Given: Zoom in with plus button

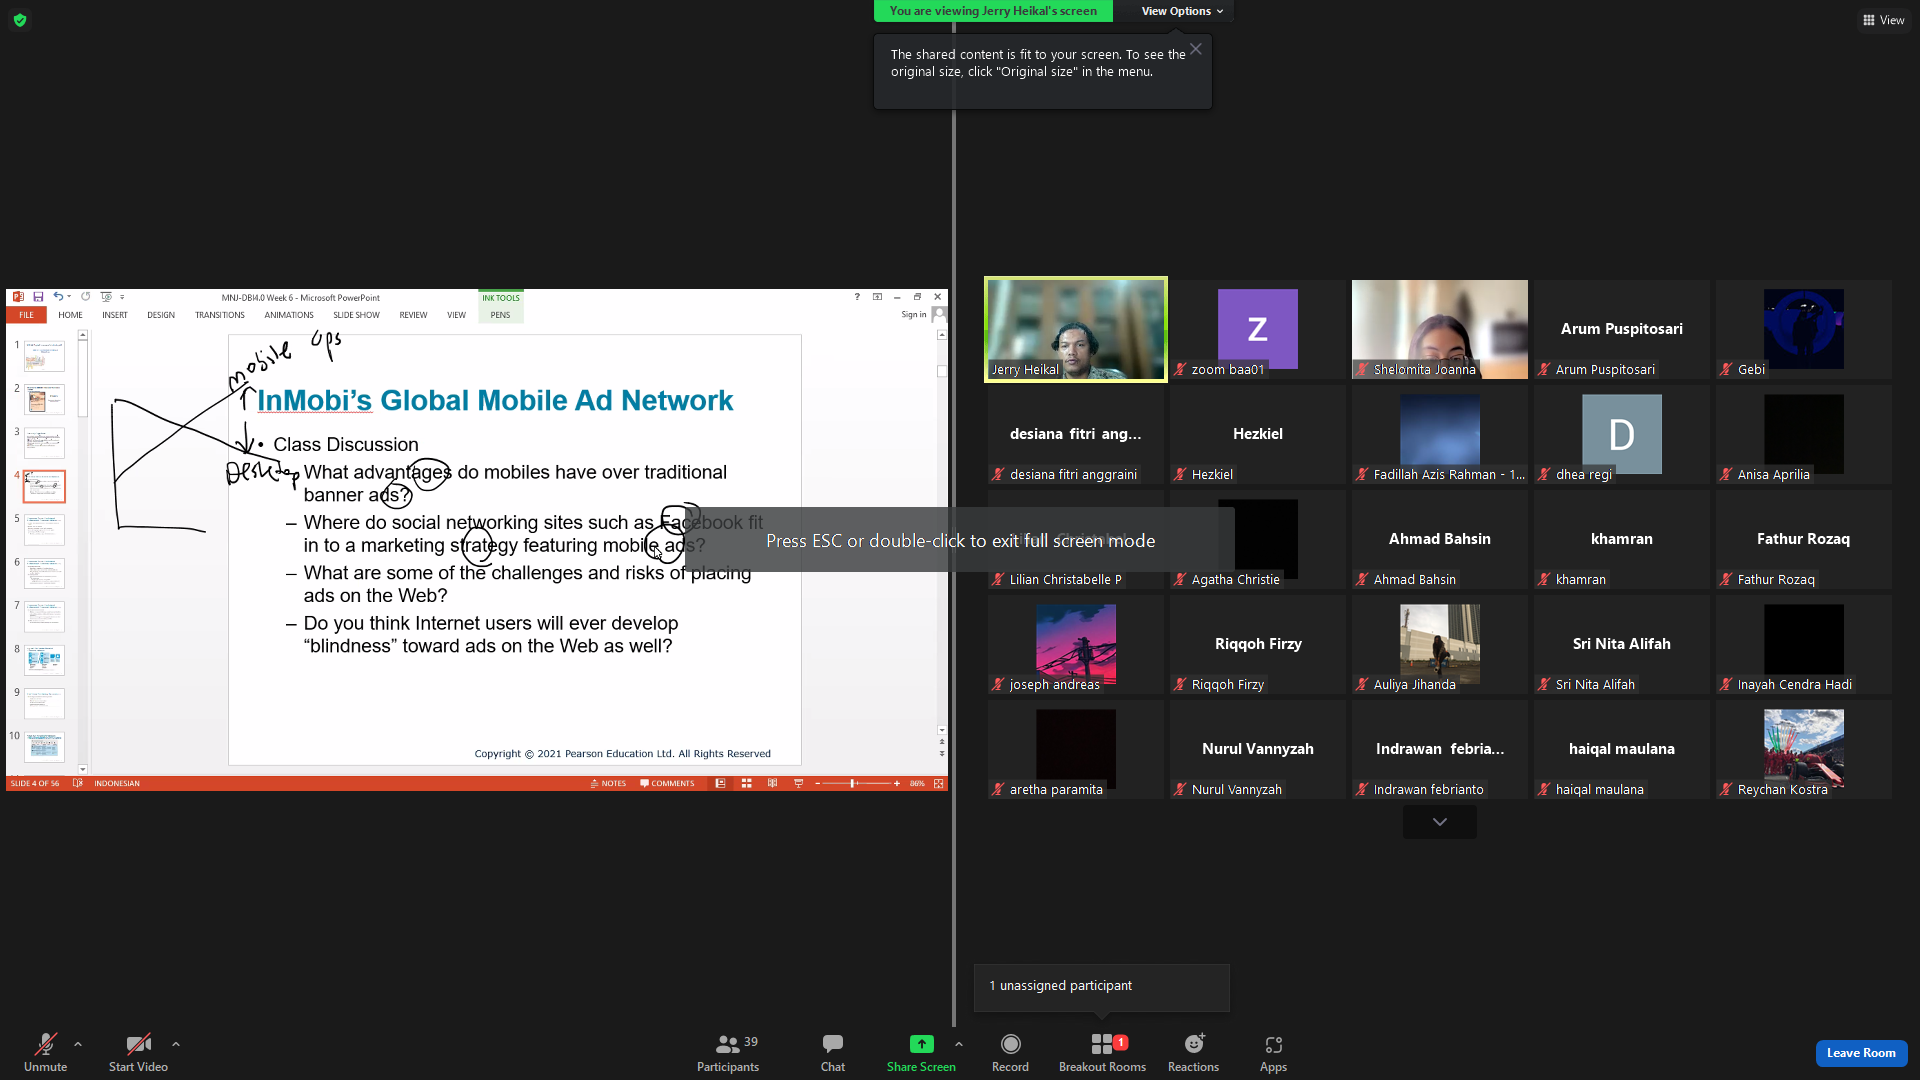Looking at the screenshot, I should tap(897, 784).
